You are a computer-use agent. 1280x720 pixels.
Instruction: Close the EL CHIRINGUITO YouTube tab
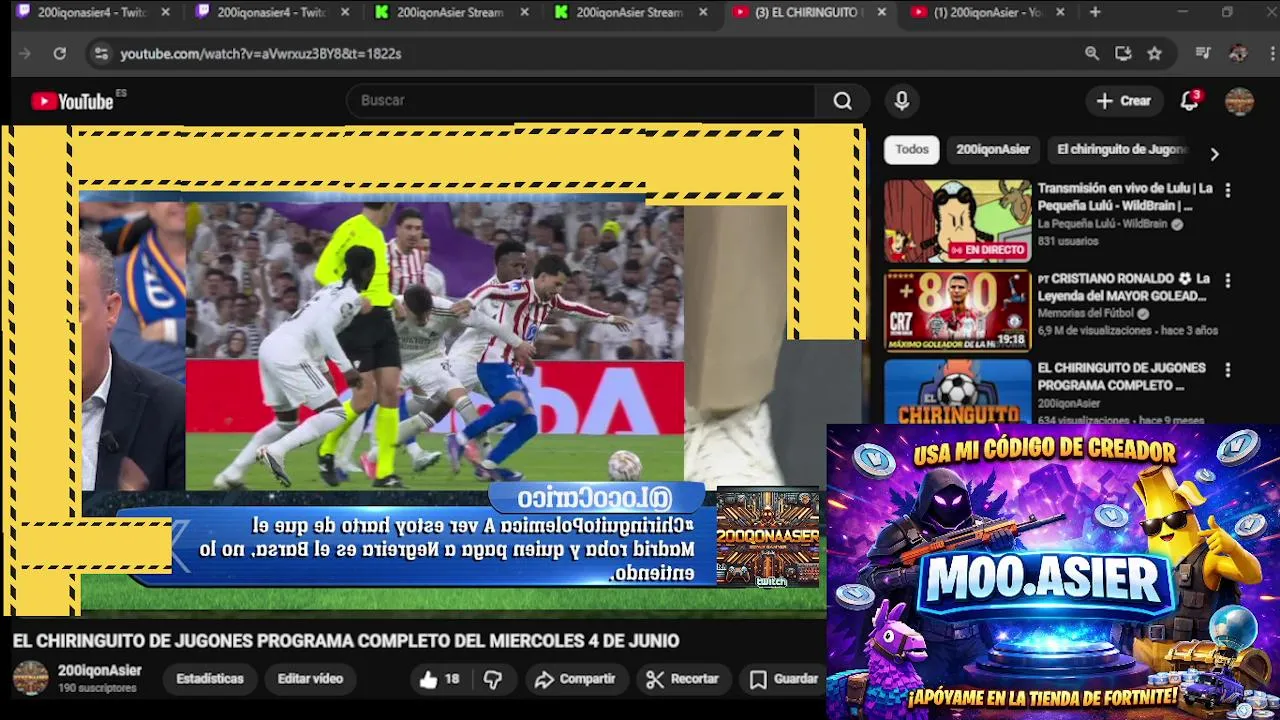[881, 12]
